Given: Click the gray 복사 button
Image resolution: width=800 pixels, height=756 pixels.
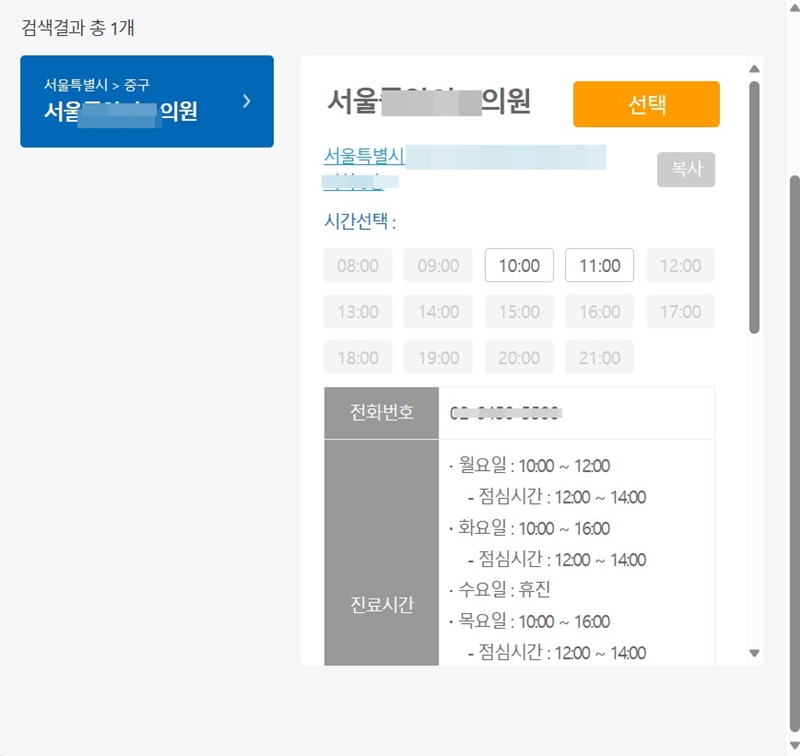Looking at the screenshot, I should 686,169.
